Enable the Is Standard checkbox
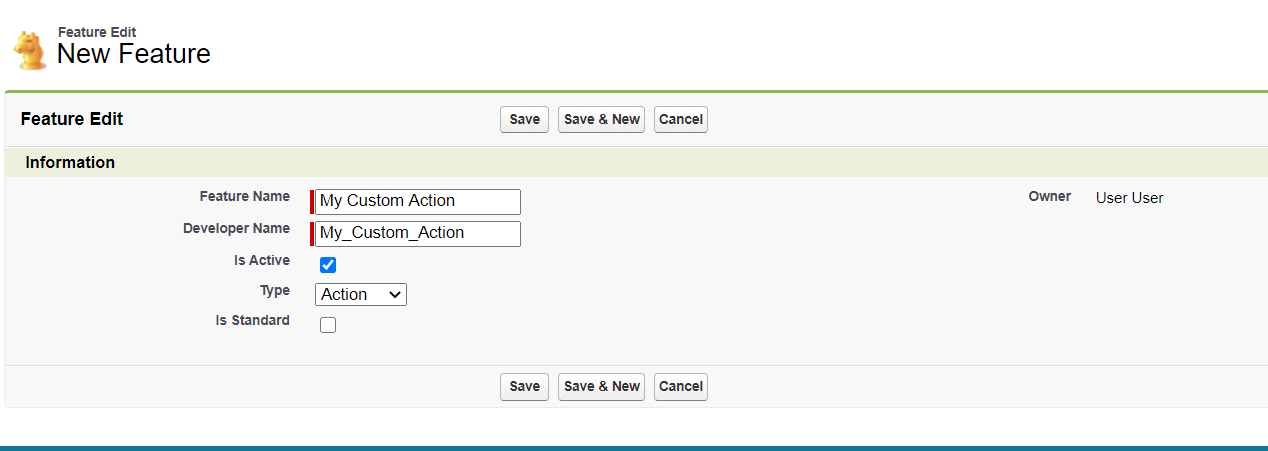The image size is (1268, 451). point(328,325)
